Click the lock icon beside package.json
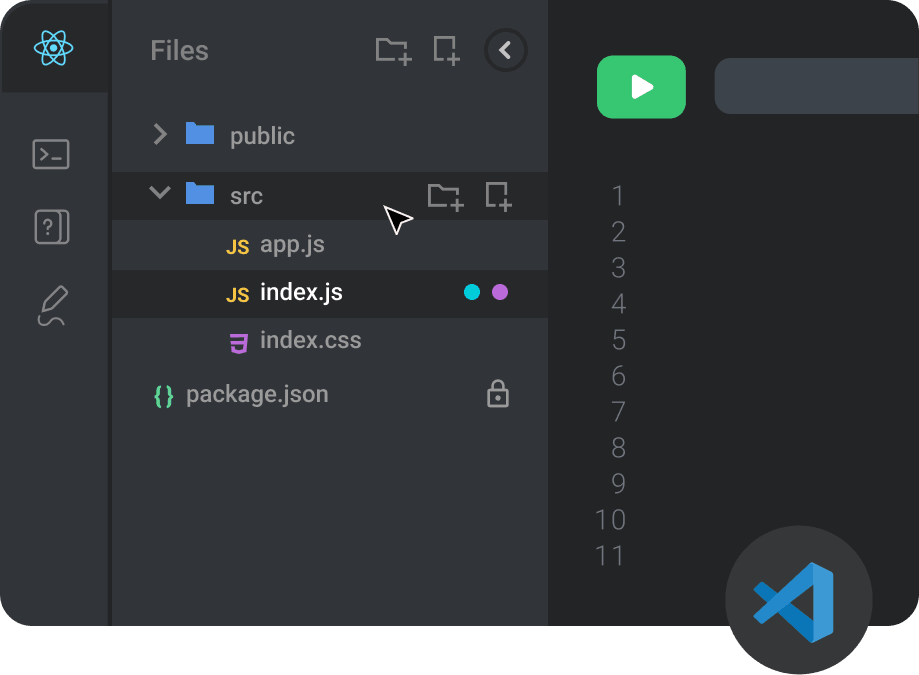This screenshot has height=675, width=919. click(497, 394)
